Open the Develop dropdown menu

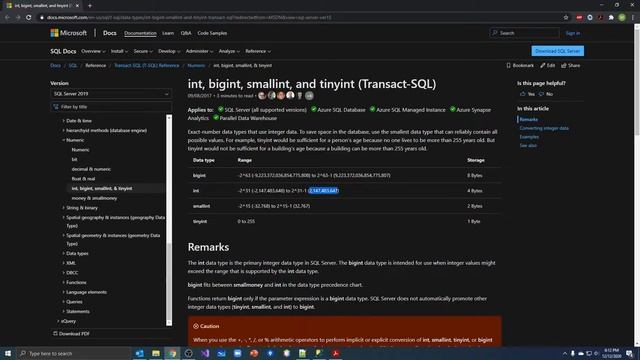169,51
